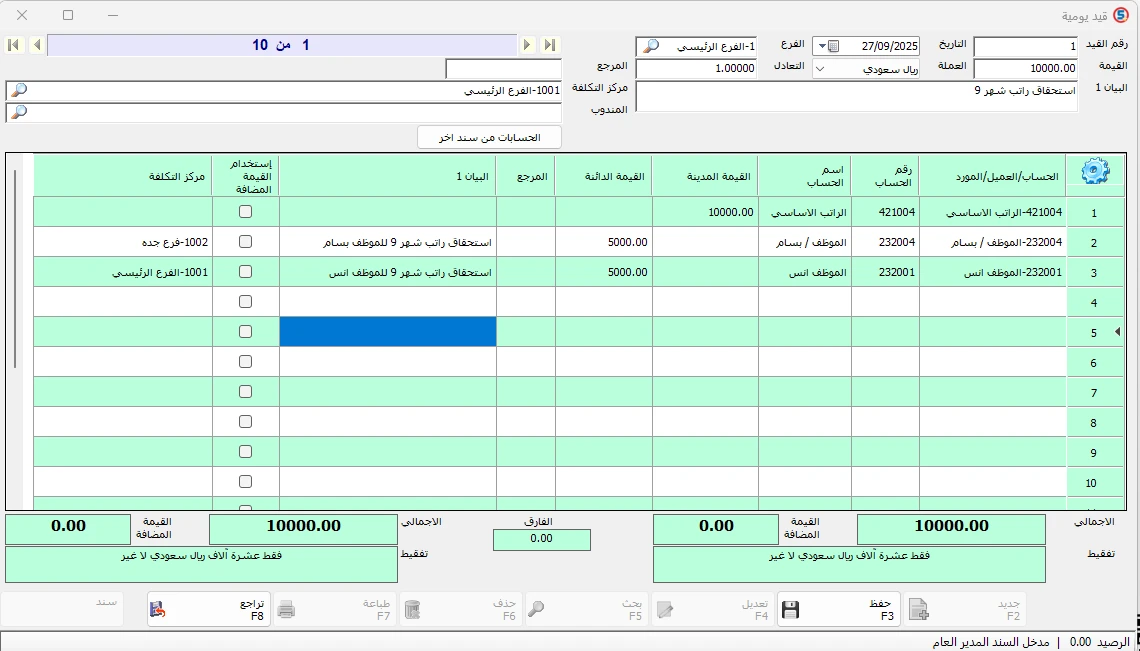
Task: Click account cell 232001-الموظف انس
Action: pyautogui.click(x=993, y=272)
